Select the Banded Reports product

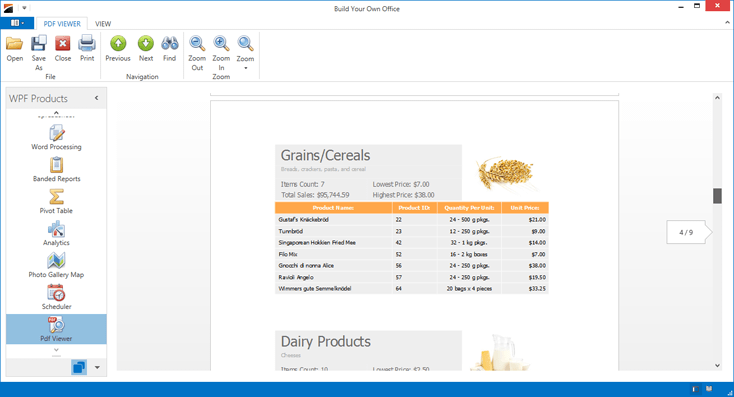(56, 169)
